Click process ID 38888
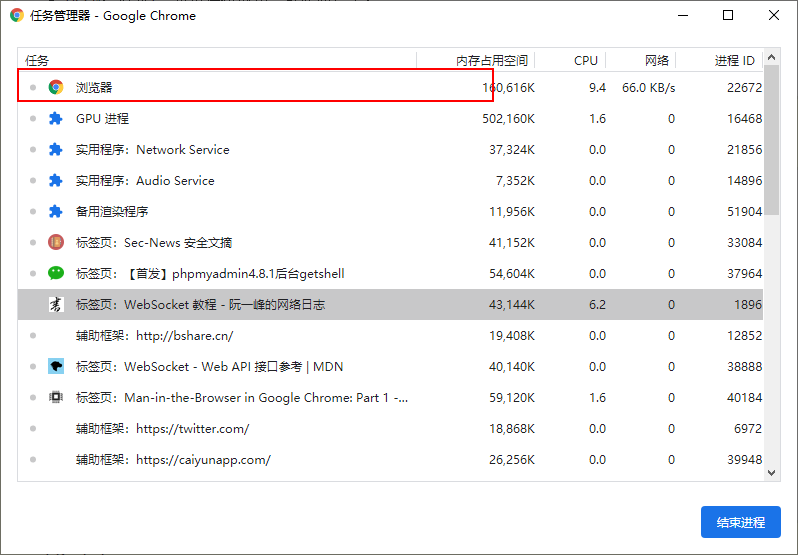This screenshot has width=798, height=555. click(745, 367)
